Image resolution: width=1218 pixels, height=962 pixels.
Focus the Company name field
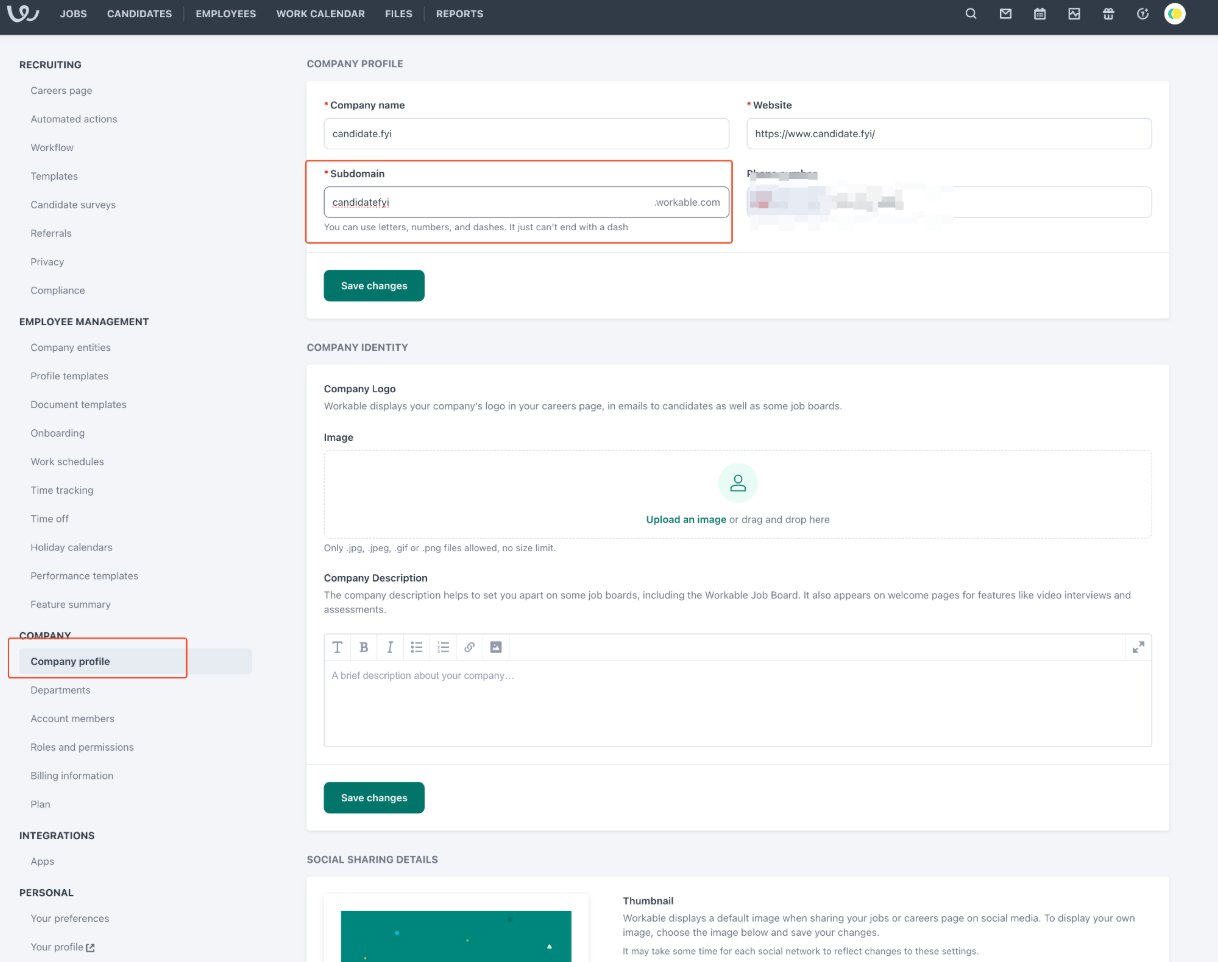527,133
